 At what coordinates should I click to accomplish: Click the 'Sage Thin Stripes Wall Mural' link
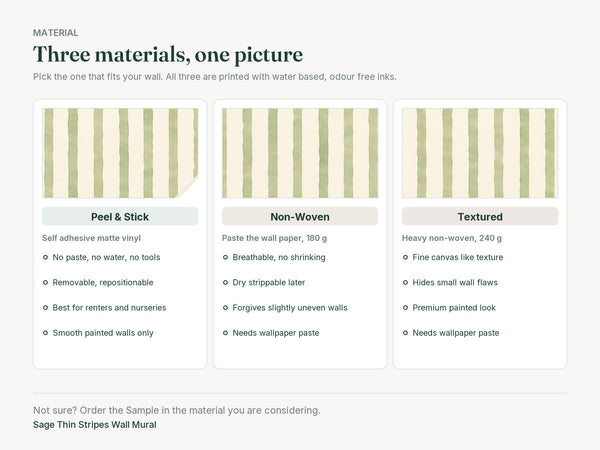click(x=95, y=425)
